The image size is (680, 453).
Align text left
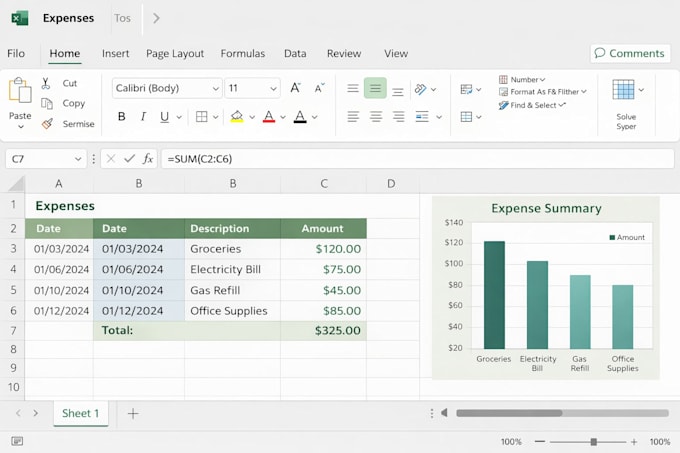[353, 117]
